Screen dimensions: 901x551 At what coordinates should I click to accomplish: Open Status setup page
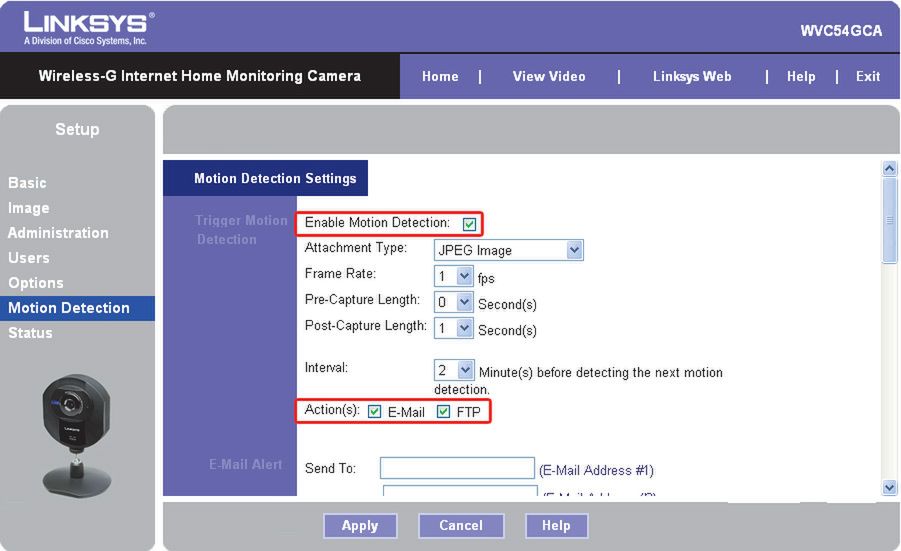(x=30, y=333)
